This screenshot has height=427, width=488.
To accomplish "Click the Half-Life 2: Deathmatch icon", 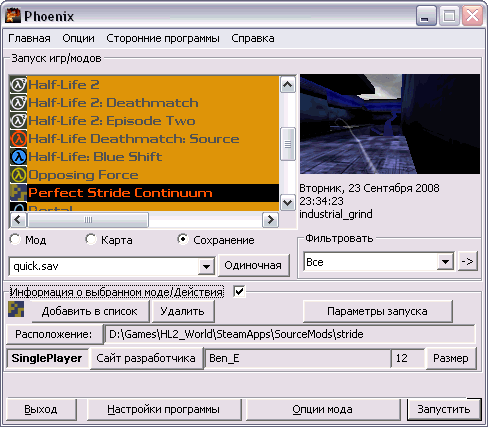I will click(x=18, y=103).
